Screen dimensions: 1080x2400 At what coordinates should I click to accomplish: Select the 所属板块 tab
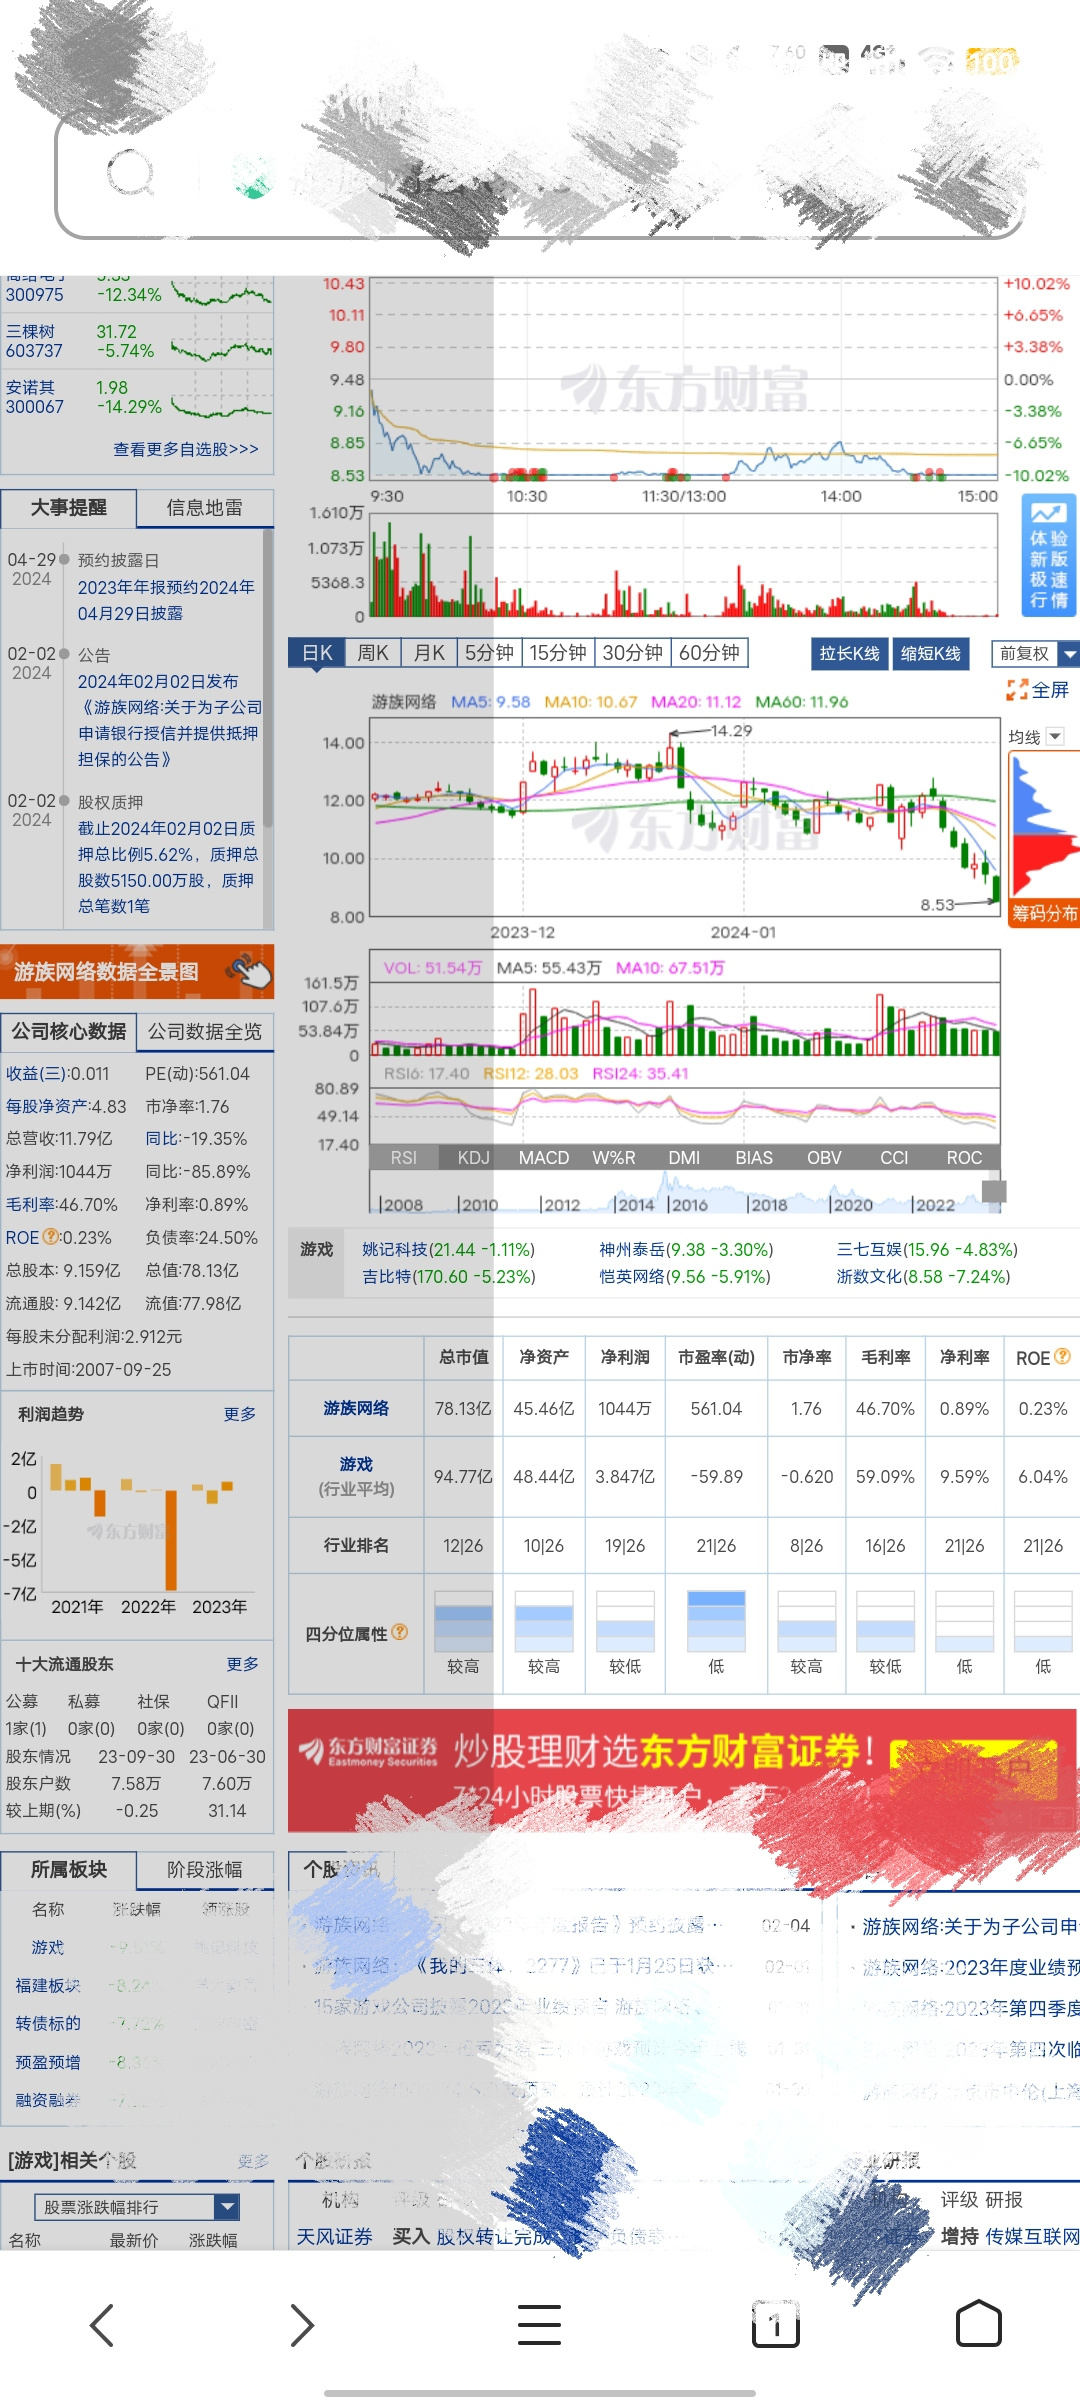click(68, 1869)
